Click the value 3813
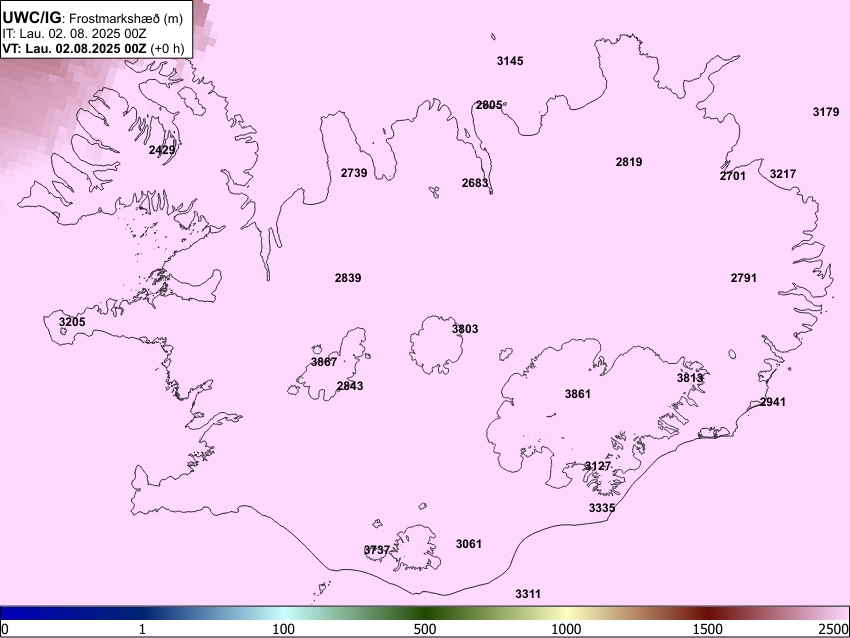 click(x=690, y=377)
